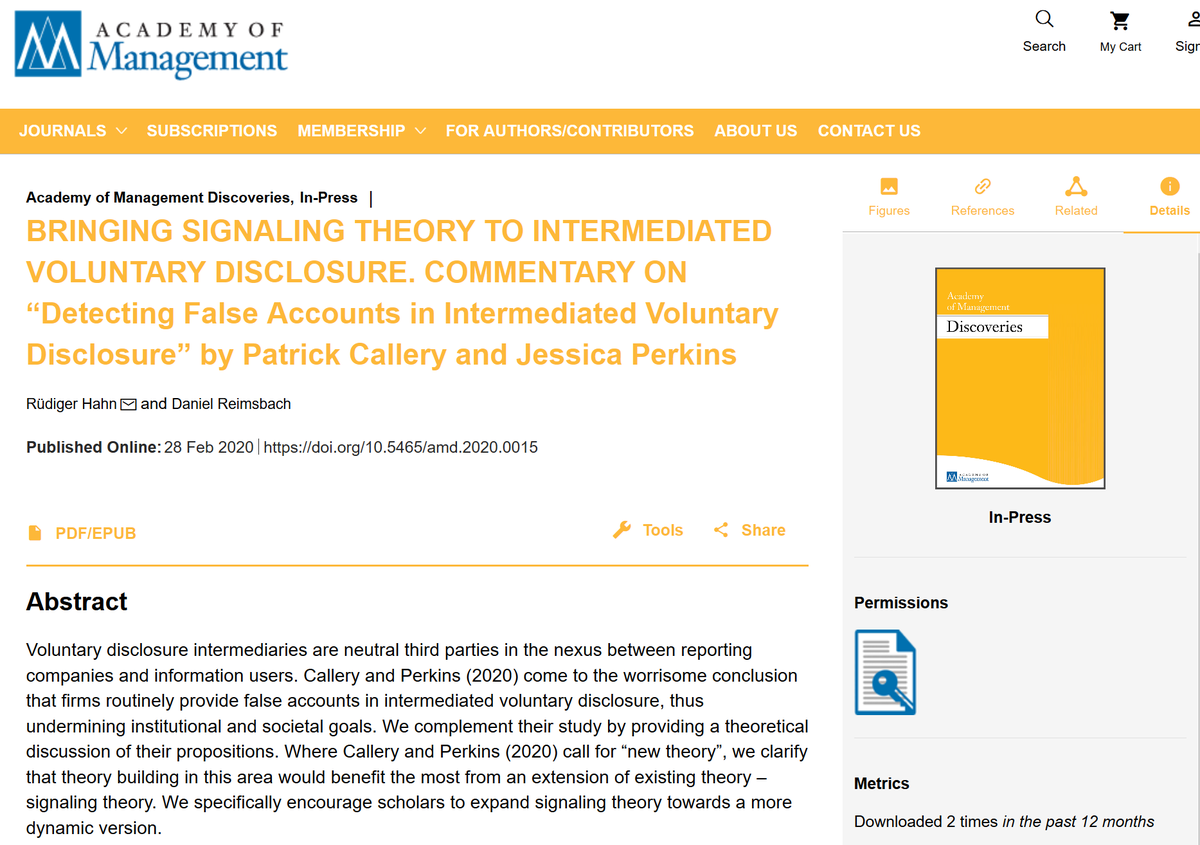Open the PDF/EPUB link

[95, 533]
